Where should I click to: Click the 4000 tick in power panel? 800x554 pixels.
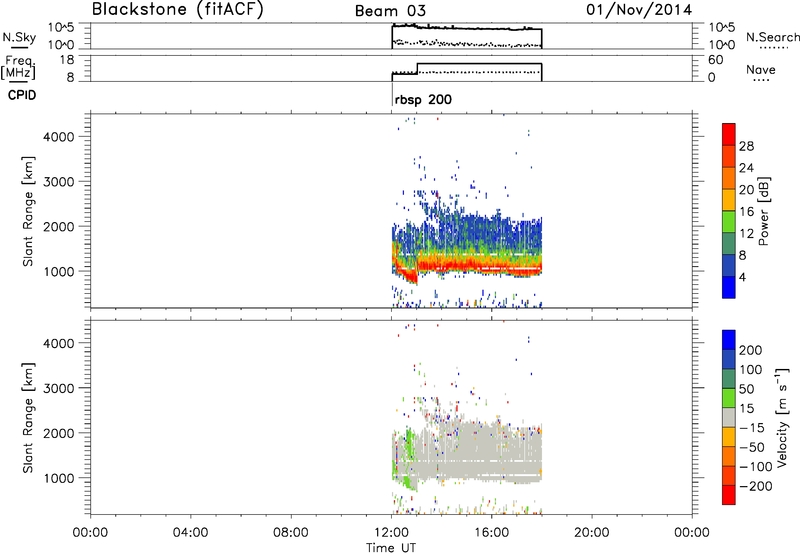pos(58,137)
